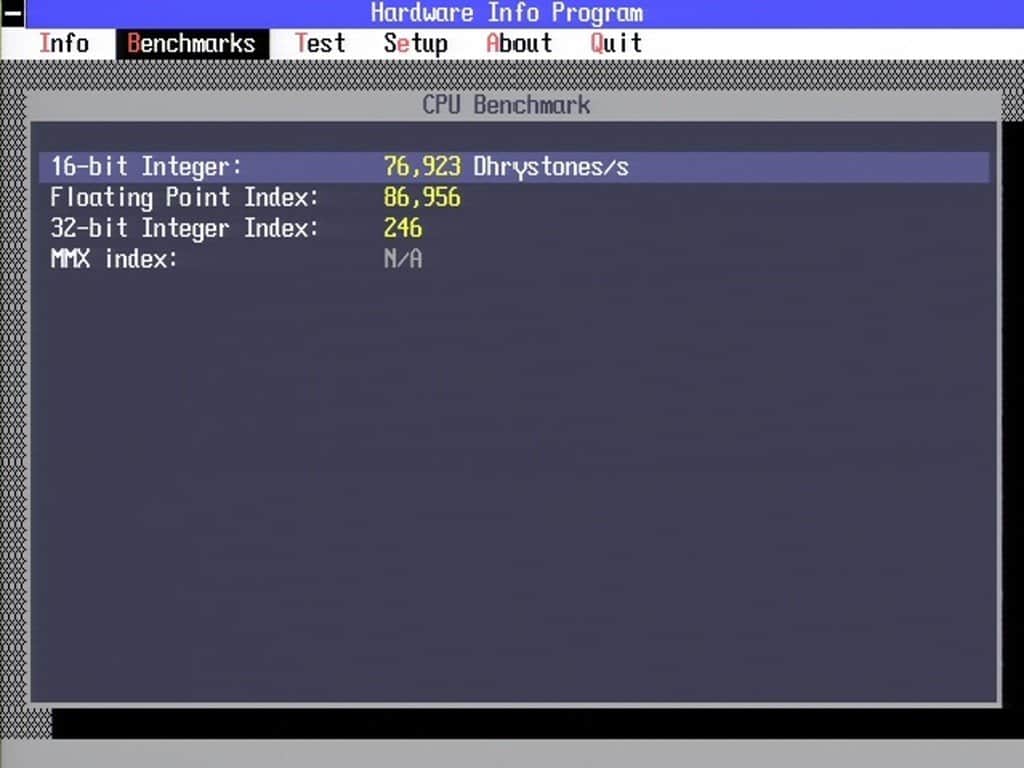
Task: Open the About menu
Action: tap(519, 44)
